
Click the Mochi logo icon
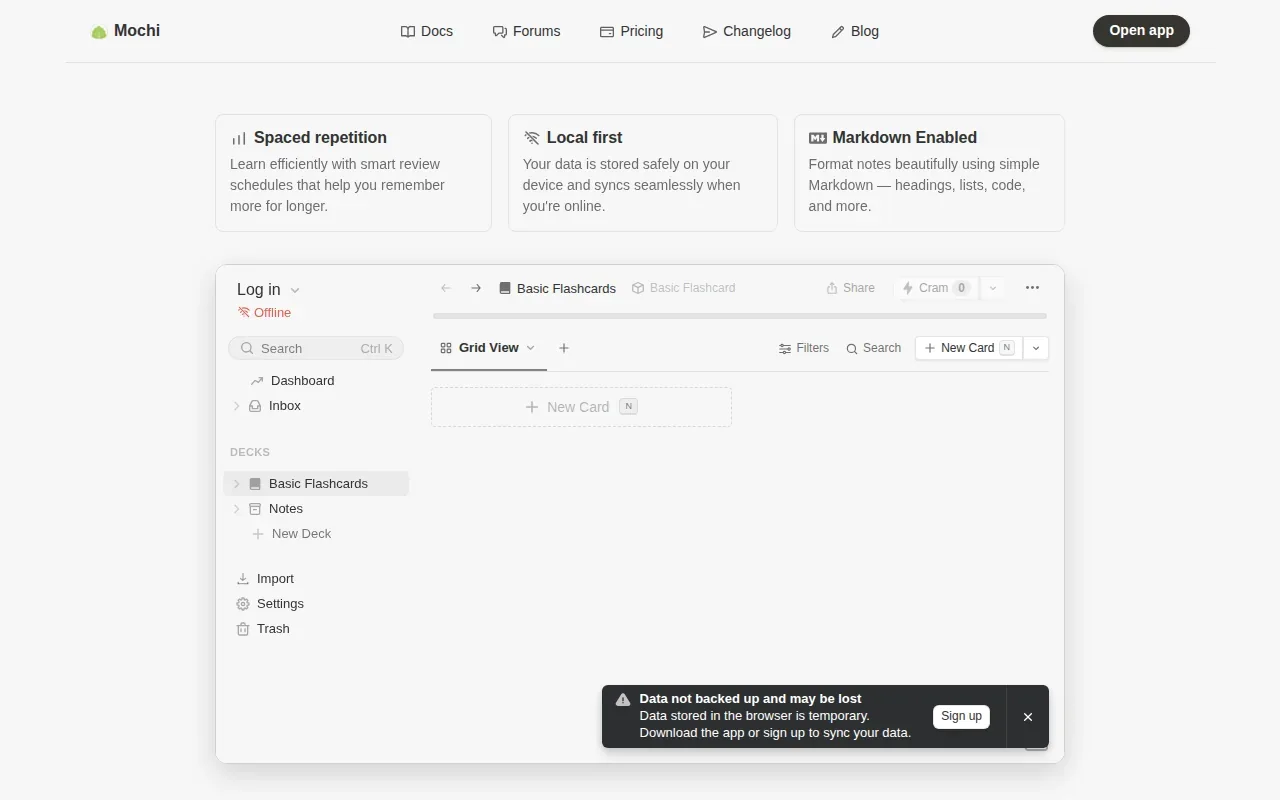tap(99, 32)
